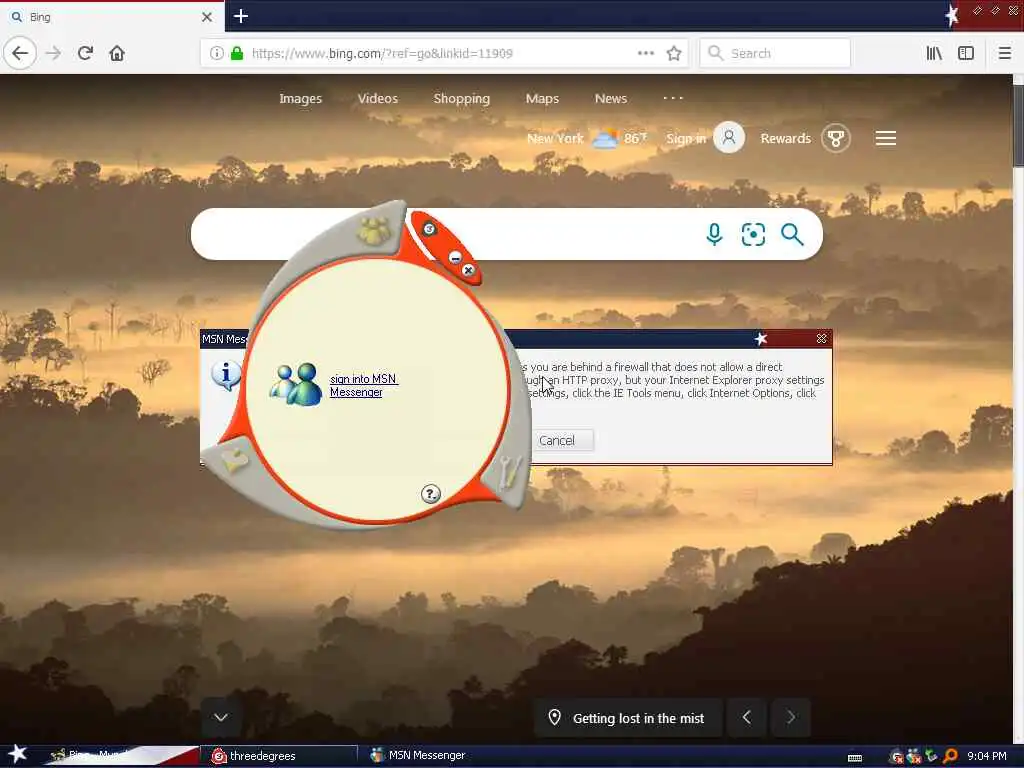This screenshot has width=1024, height=768.
Task: Open Getting lost in the mist info
Action: (x=628, y=718)
